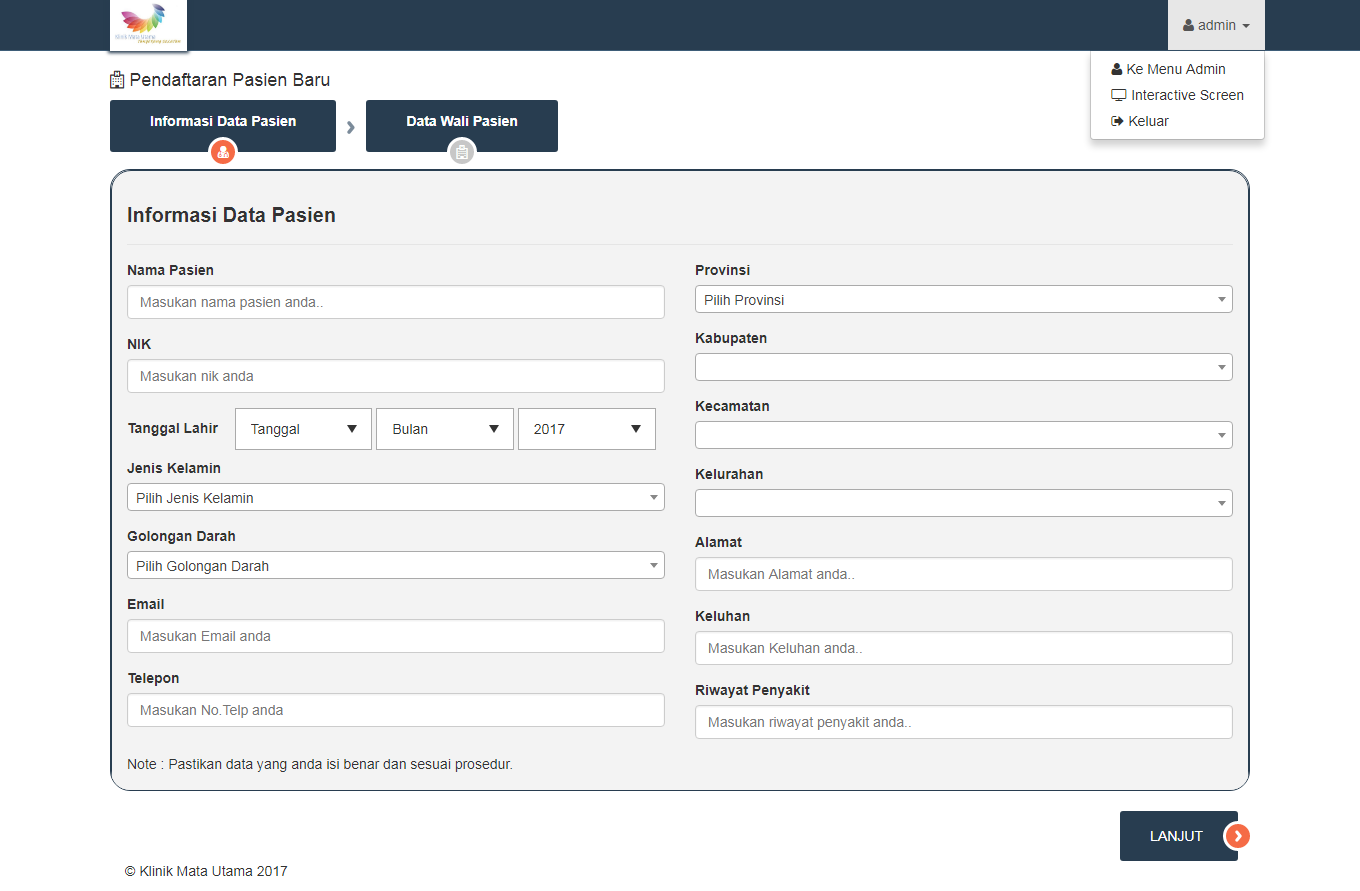Click the orange arrow icon beside LANJUT
Viewport: 1360px width, 891px height.
click(x=1238, y=836)
